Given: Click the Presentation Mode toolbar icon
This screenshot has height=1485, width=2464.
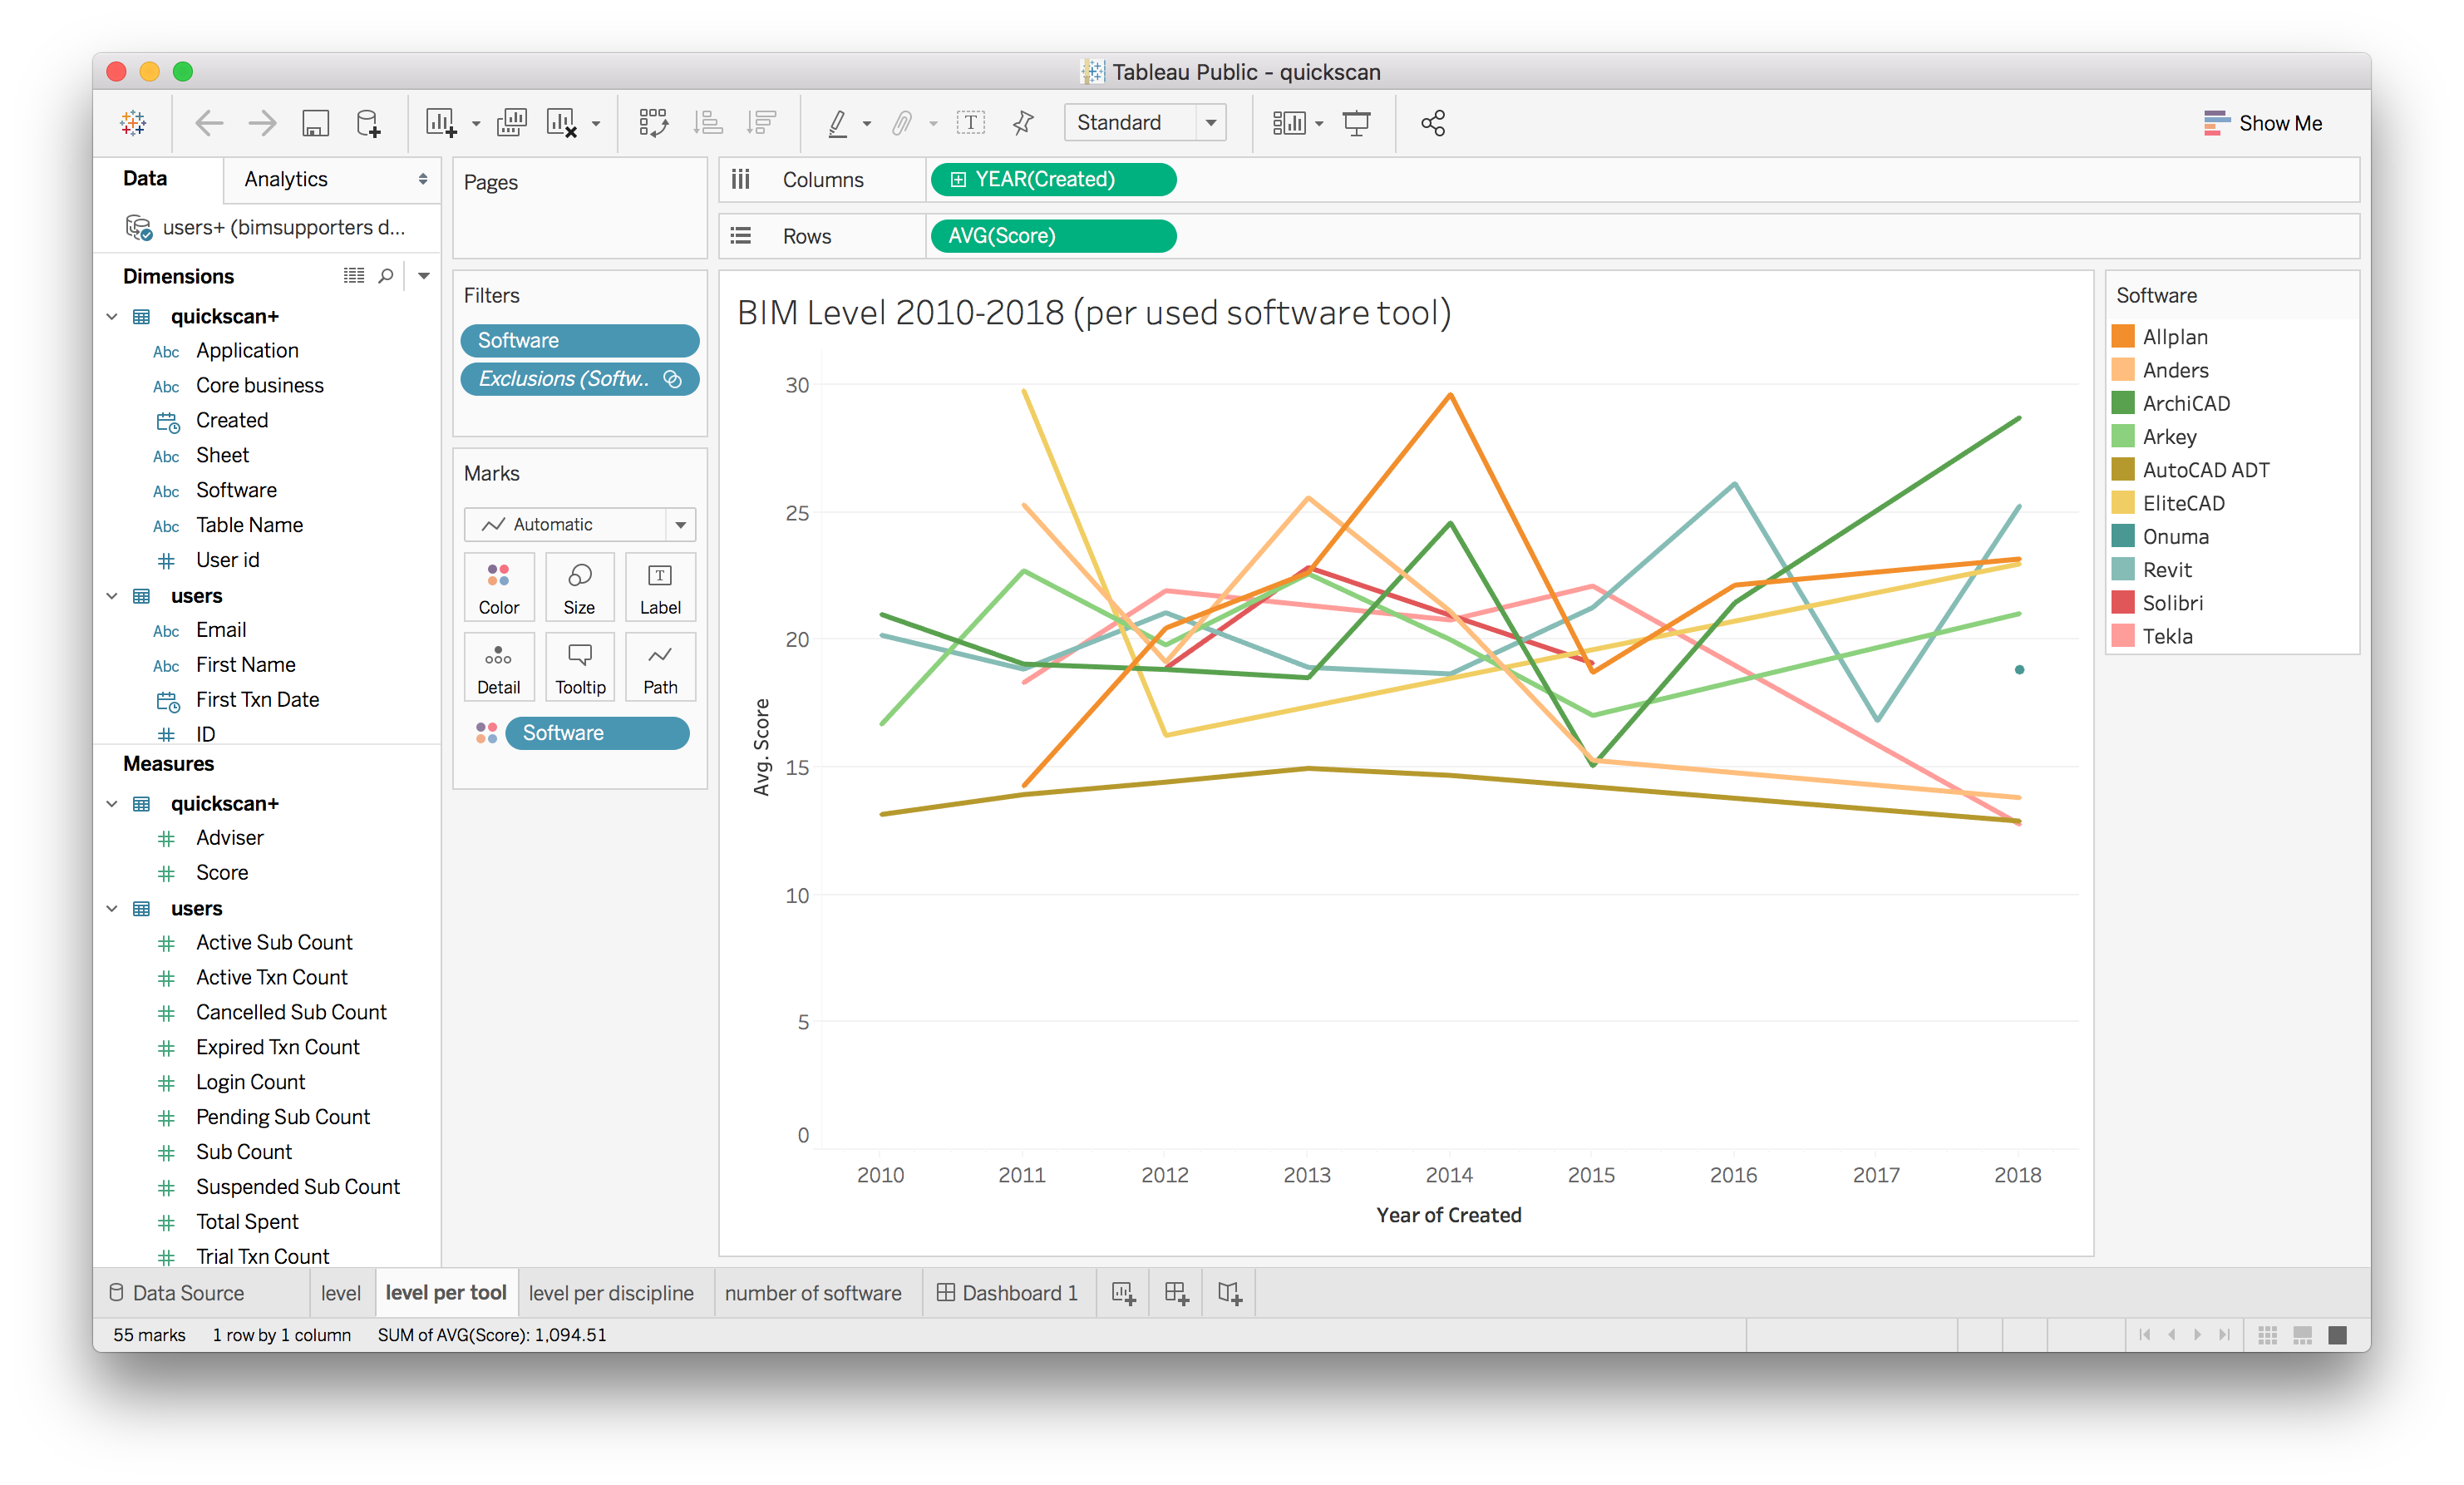Looking at the screenshot, I should pyautogui.click(x=1356, y=122).
